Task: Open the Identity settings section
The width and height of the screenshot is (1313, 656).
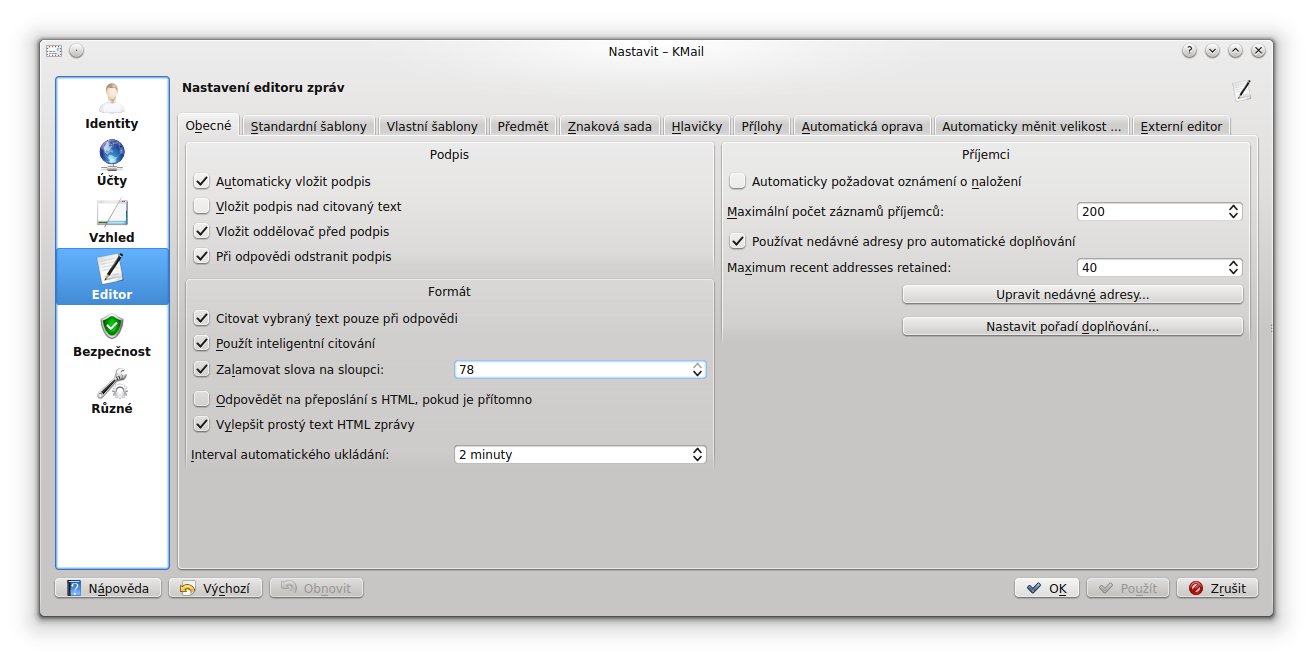Action: [112, 107]
